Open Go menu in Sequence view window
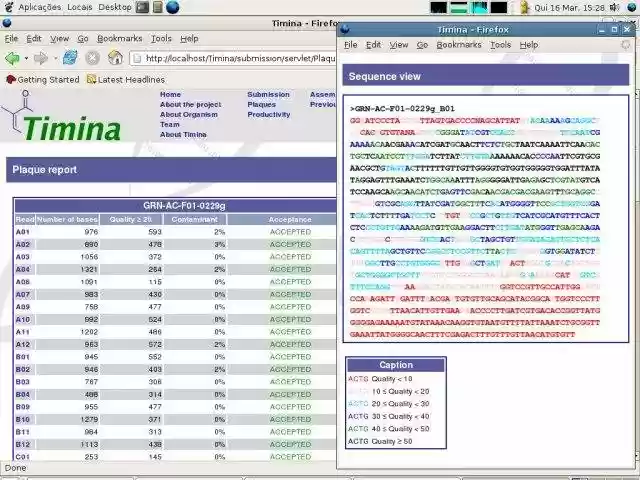This screenshot has height=480, width=640. (x=422, y=45)
